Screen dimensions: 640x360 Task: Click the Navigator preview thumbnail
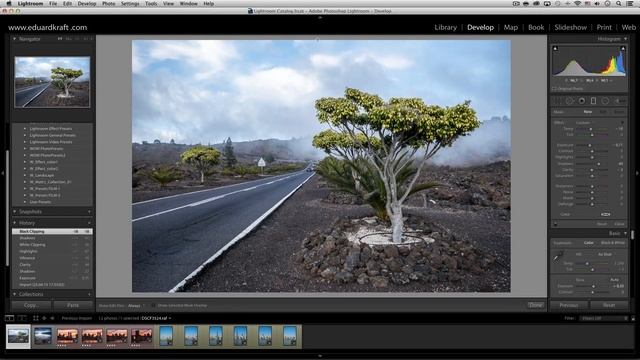(52, 82)
